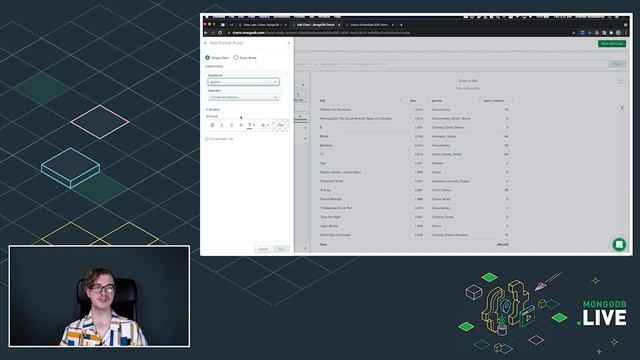The image size is (640, 360).
Task: Click the table vertical scrollbar handle
Action: coord(622,108)
